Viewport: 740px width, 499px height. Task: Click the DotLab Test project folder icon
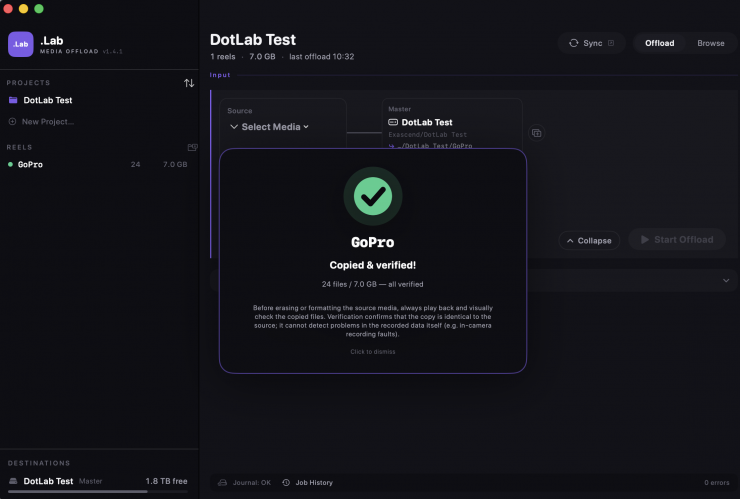coord(13,100)
